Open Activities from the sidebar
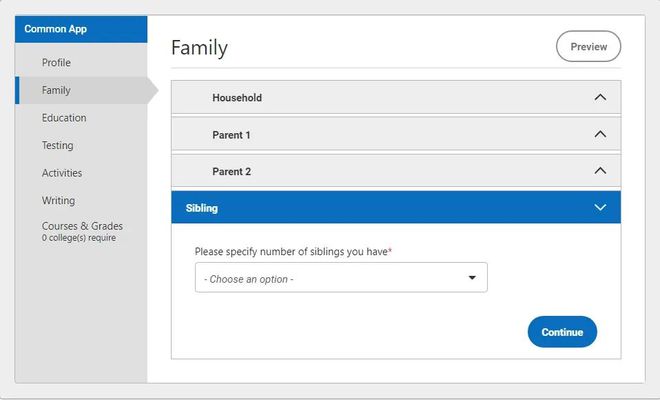660x400 pixels. 62,173
